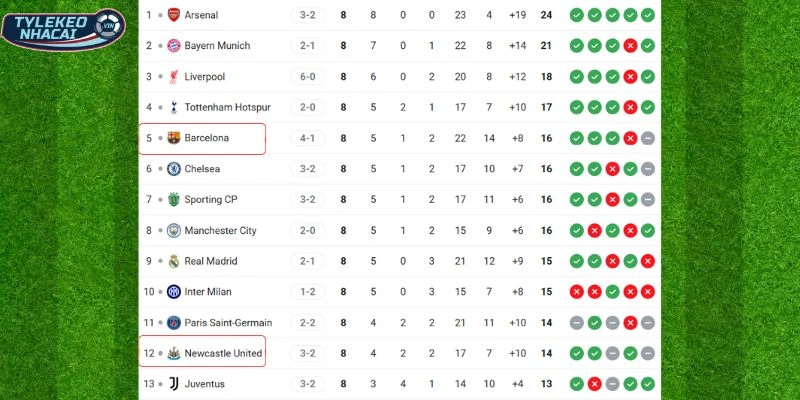The image size is (800, 400).
Task: Click the Manchester City crest icon
Action: click(x=173, y=230)
